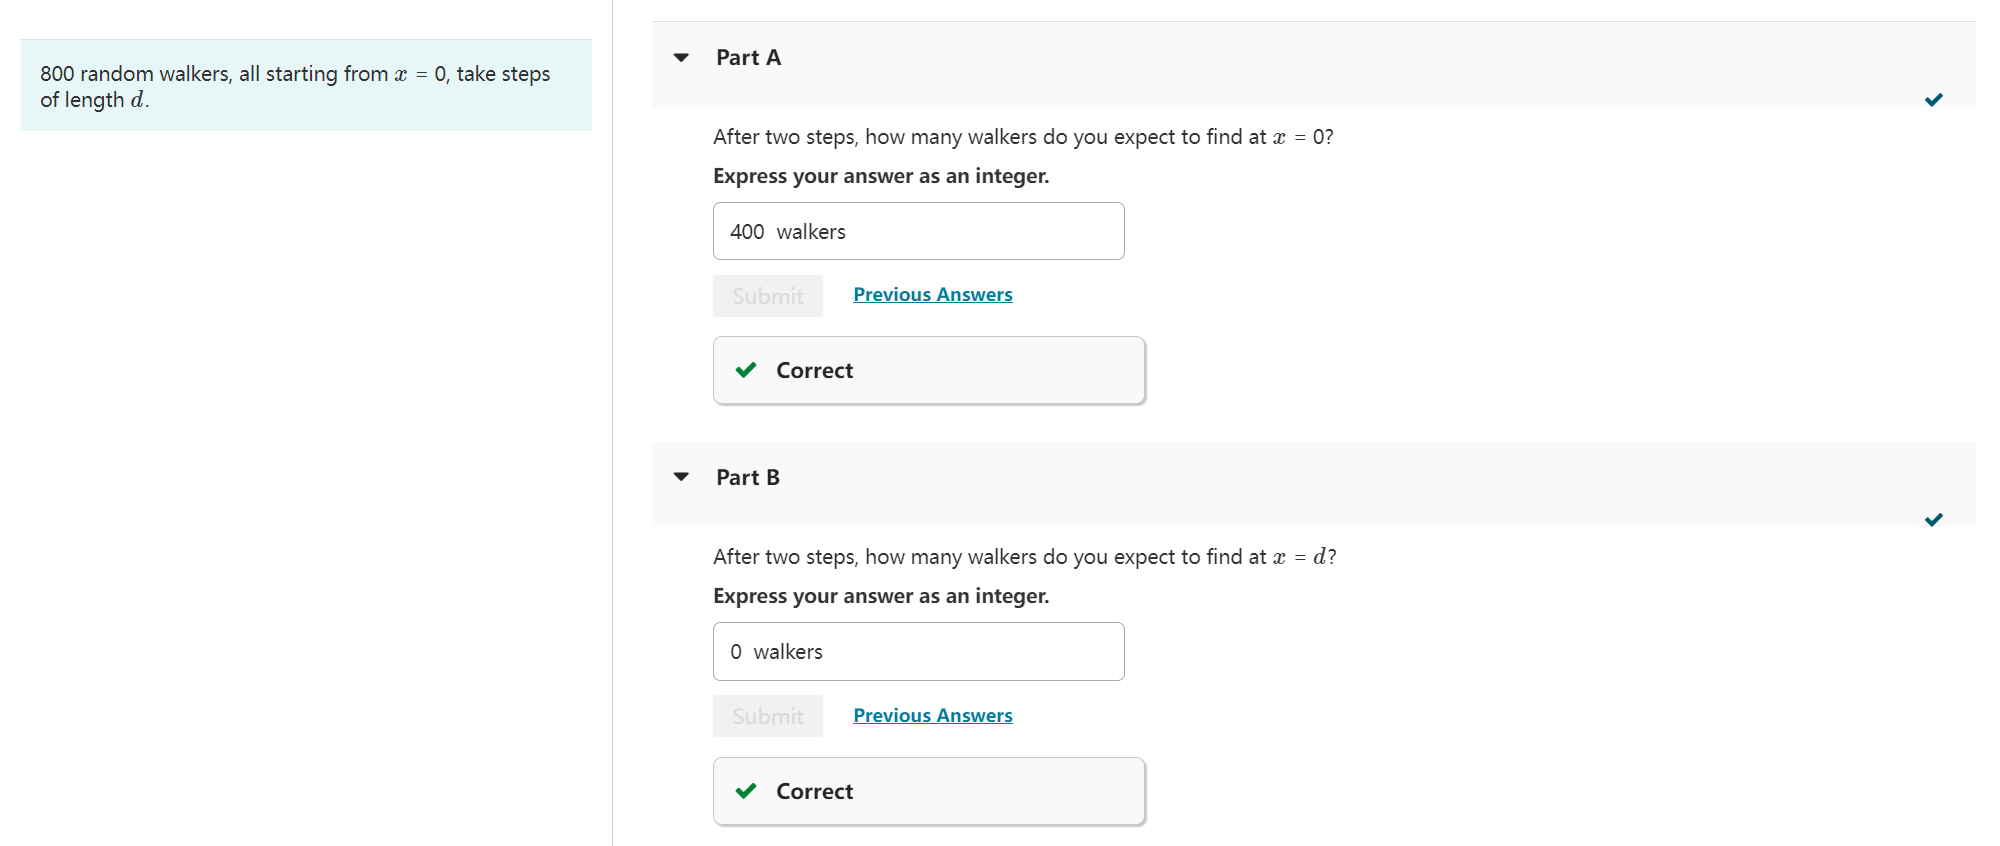Select the problem statement about 800 random walkers
The width and height of the screenshot is (2000, 846).
click(x=294, y=86)
